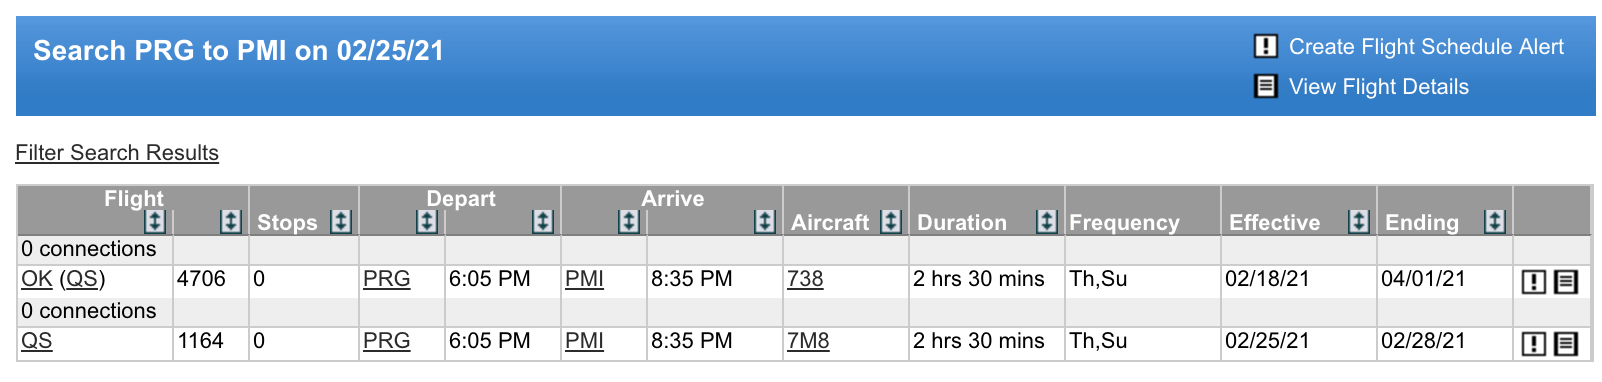1602x382 pixels.
Task: Sort results by Duration column
Action: (x=1047, y=221)
